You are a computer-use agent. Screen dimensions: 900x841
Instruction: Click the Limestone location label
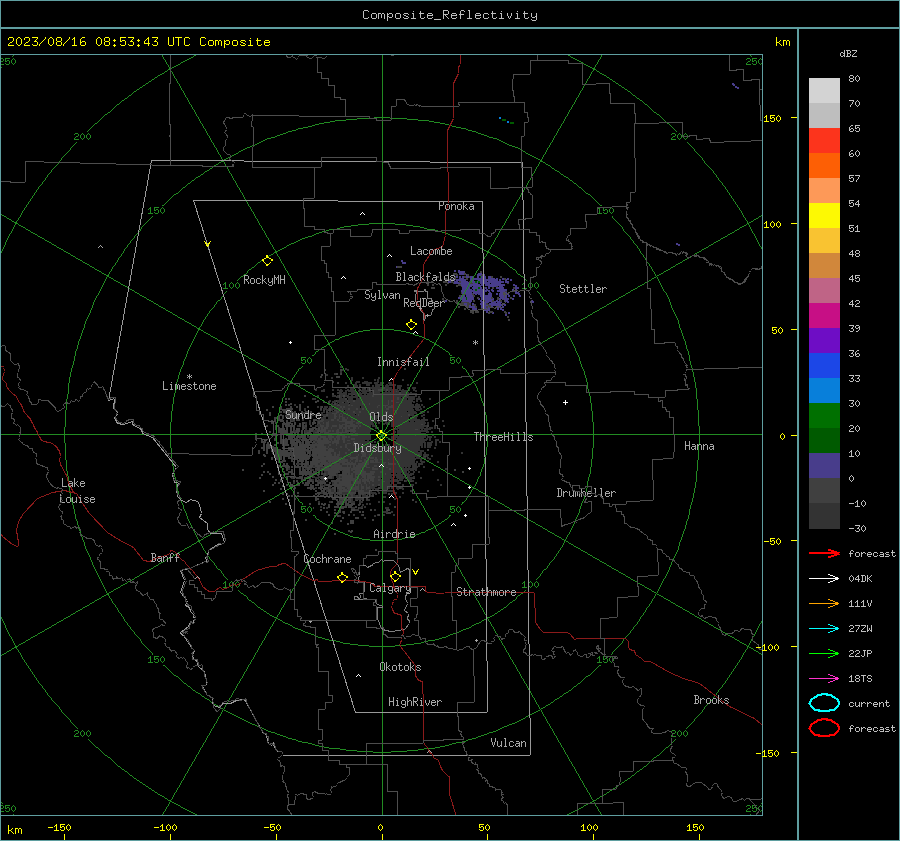189,386
